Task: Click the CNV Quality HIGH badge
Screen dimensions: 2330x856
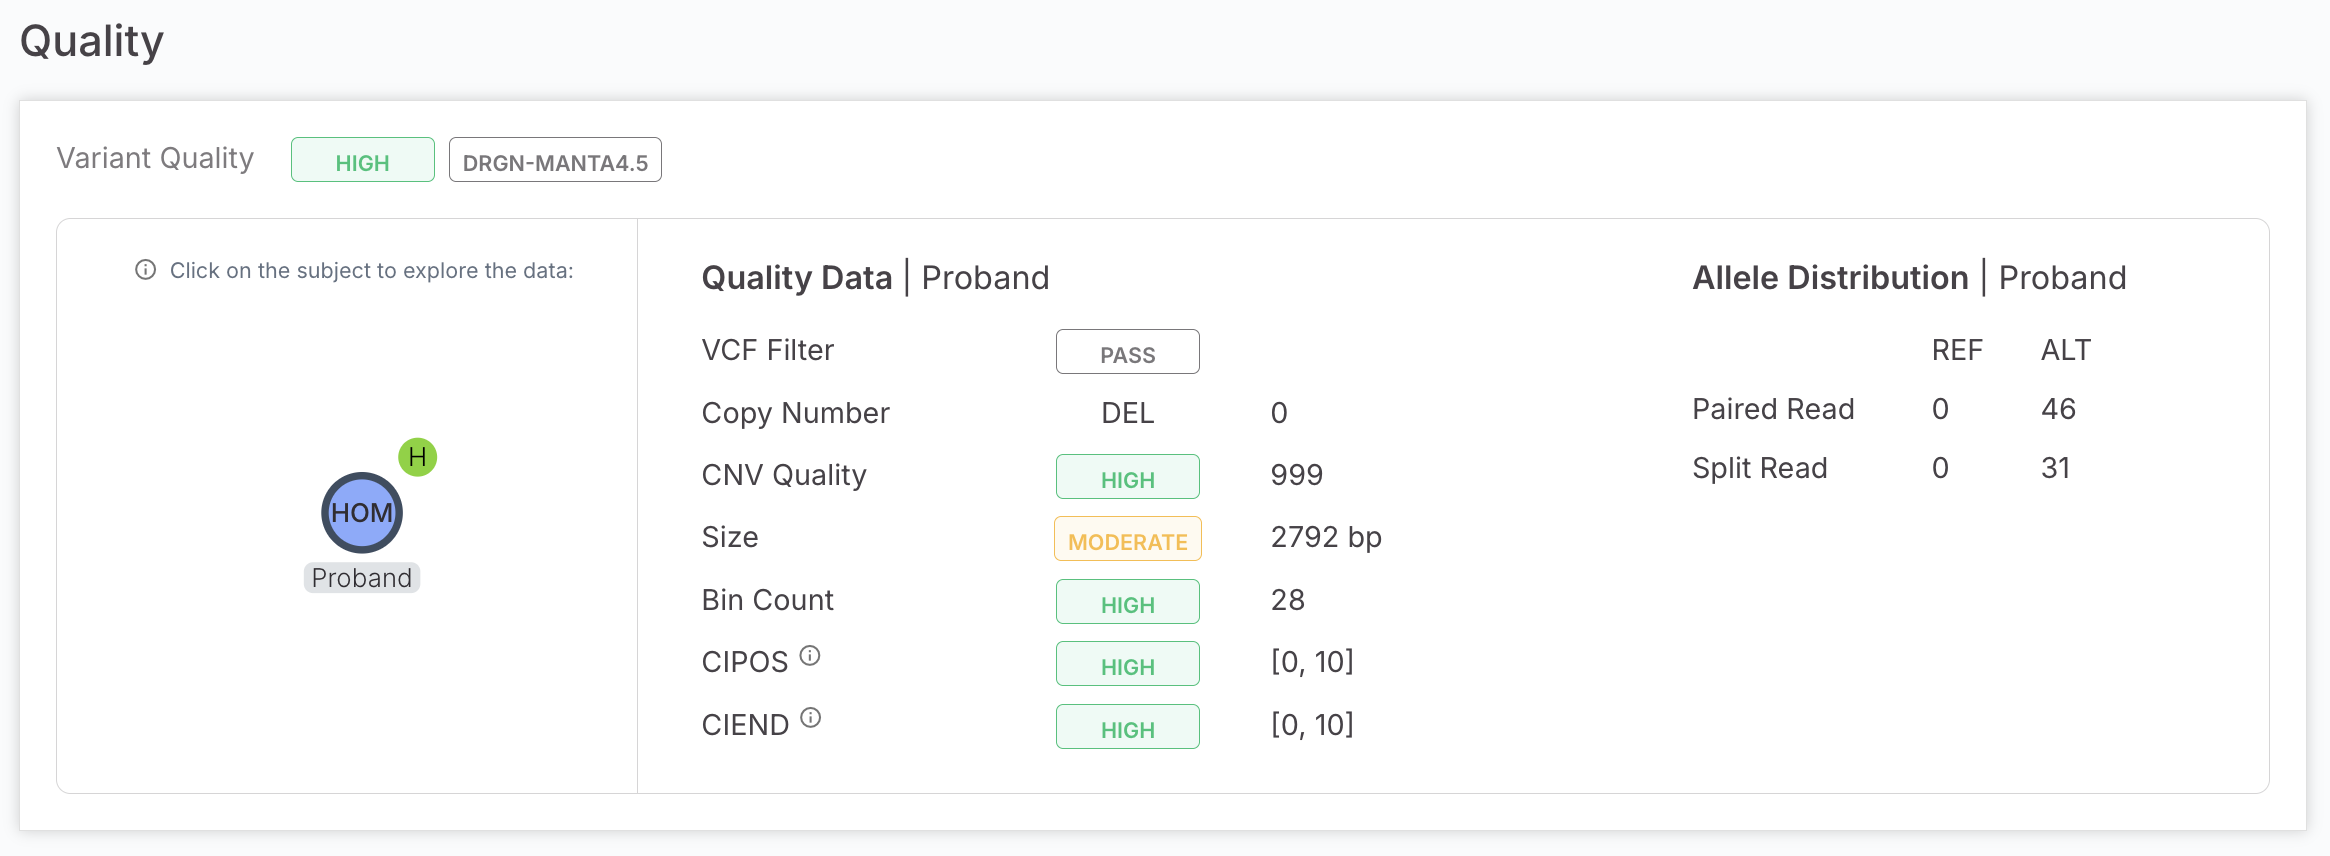Action: coord(1127,477)
